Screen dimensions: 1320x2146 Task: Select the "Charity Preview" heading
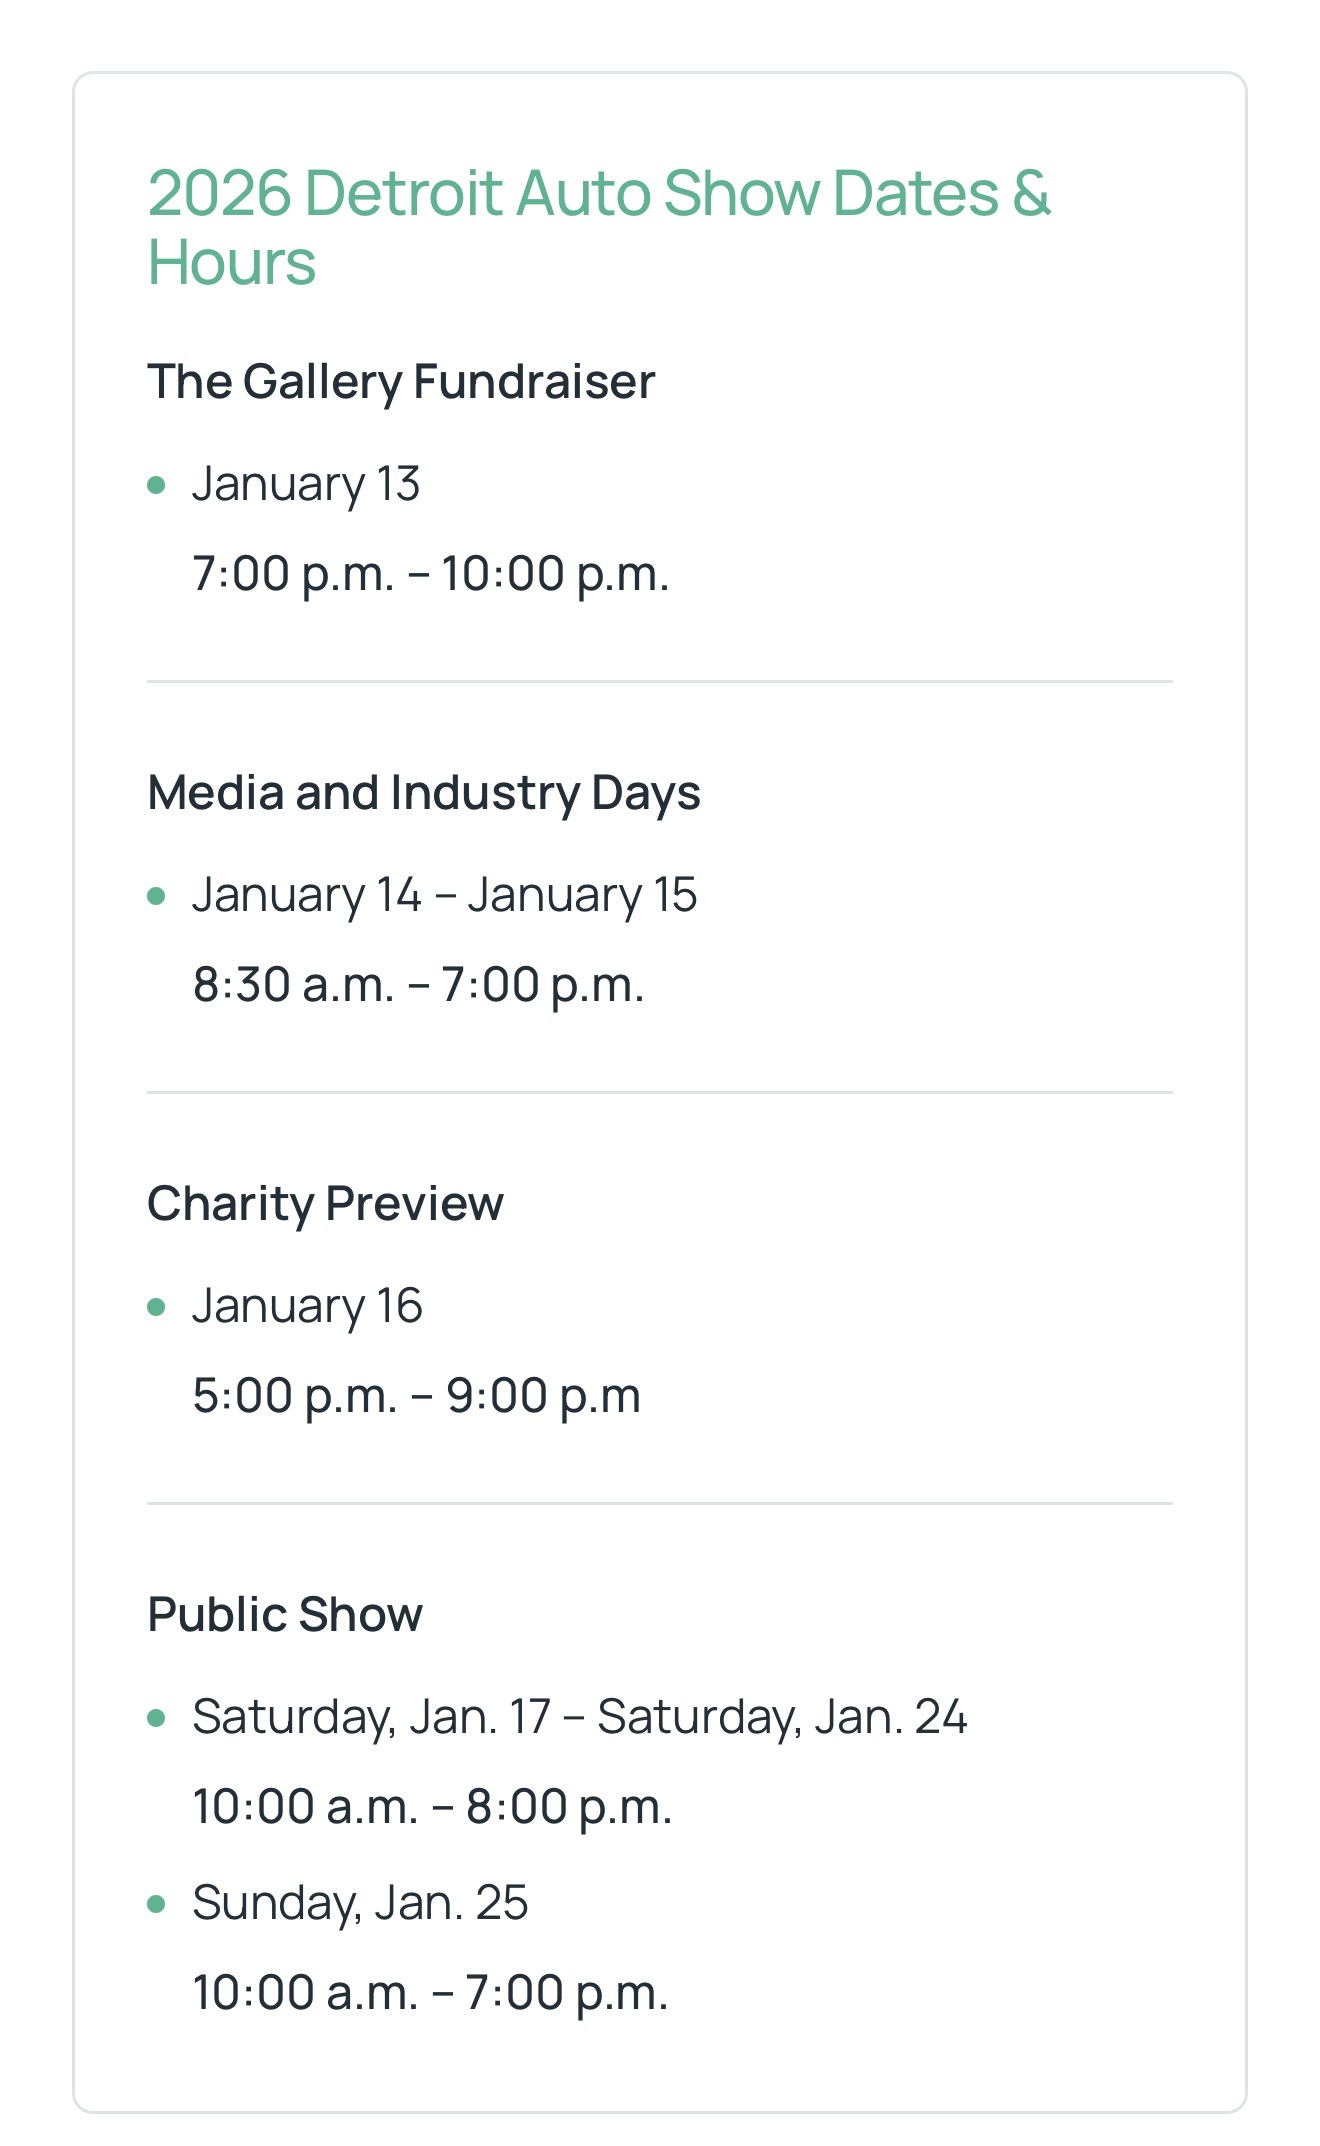(x=325, y=1204)
